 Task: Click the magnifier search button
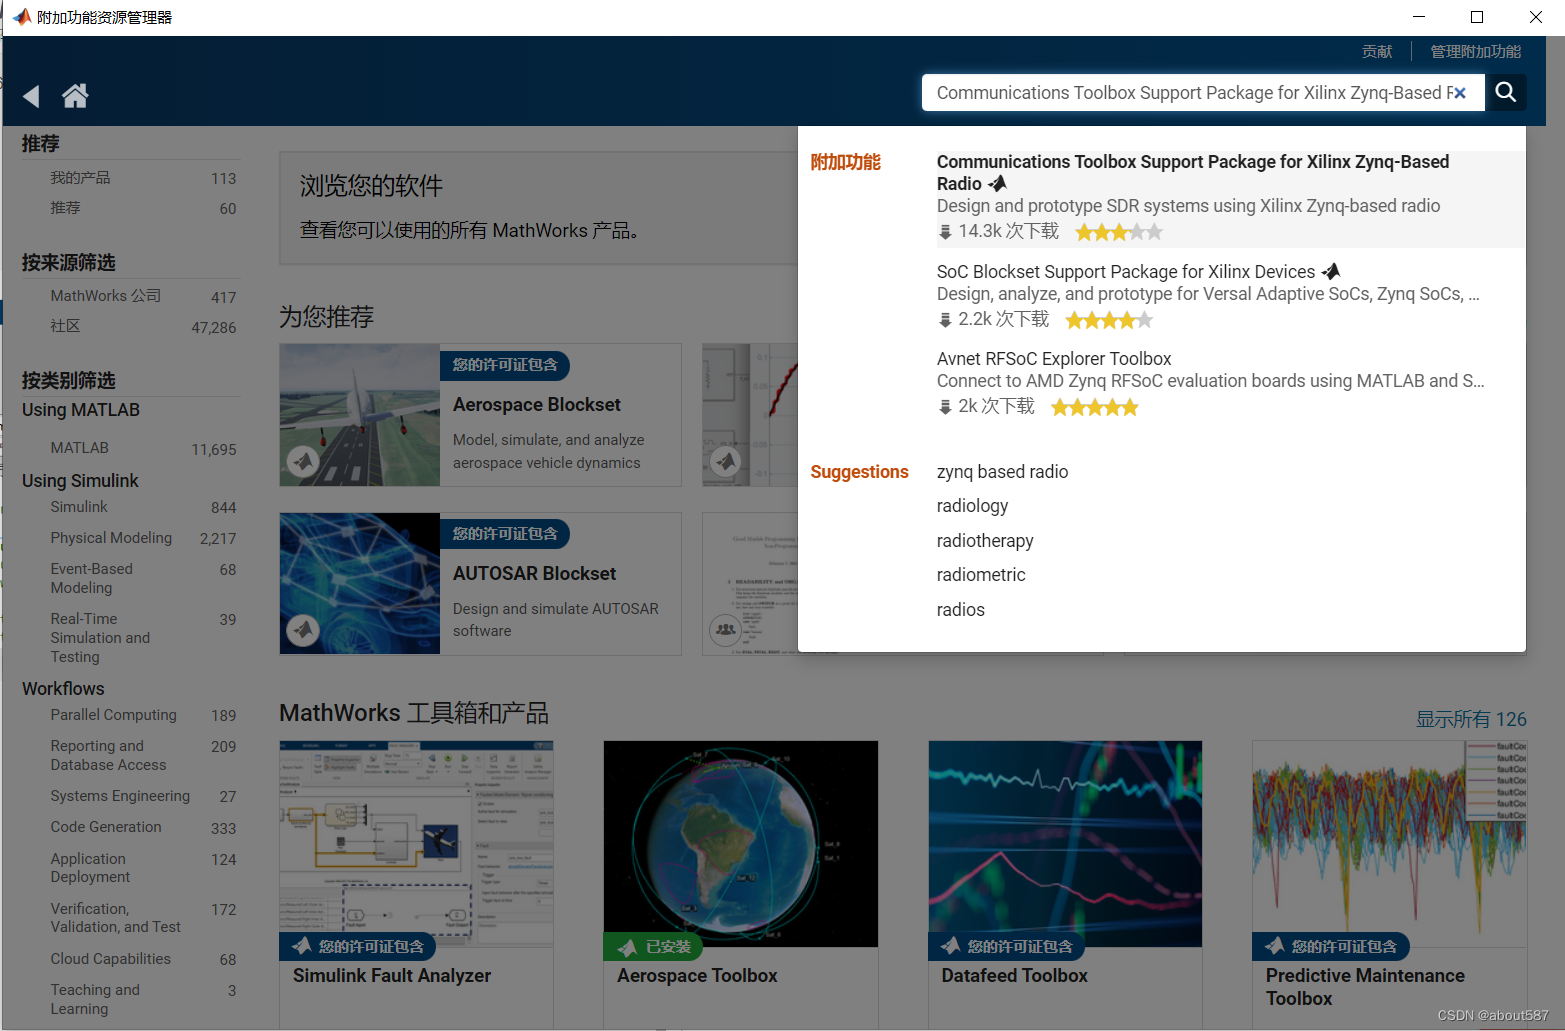point(1506,93)
